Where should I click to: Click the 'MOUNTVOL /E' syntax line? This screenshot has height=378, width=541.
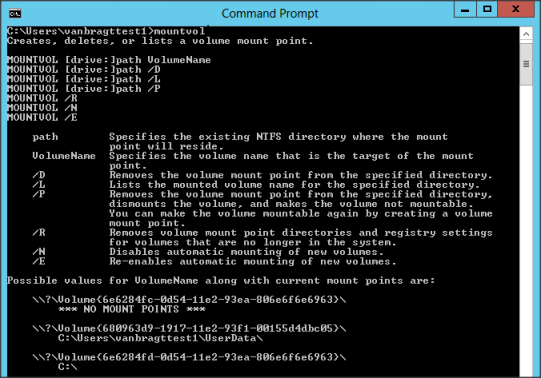pyautogui.click(x=42, y=118)
